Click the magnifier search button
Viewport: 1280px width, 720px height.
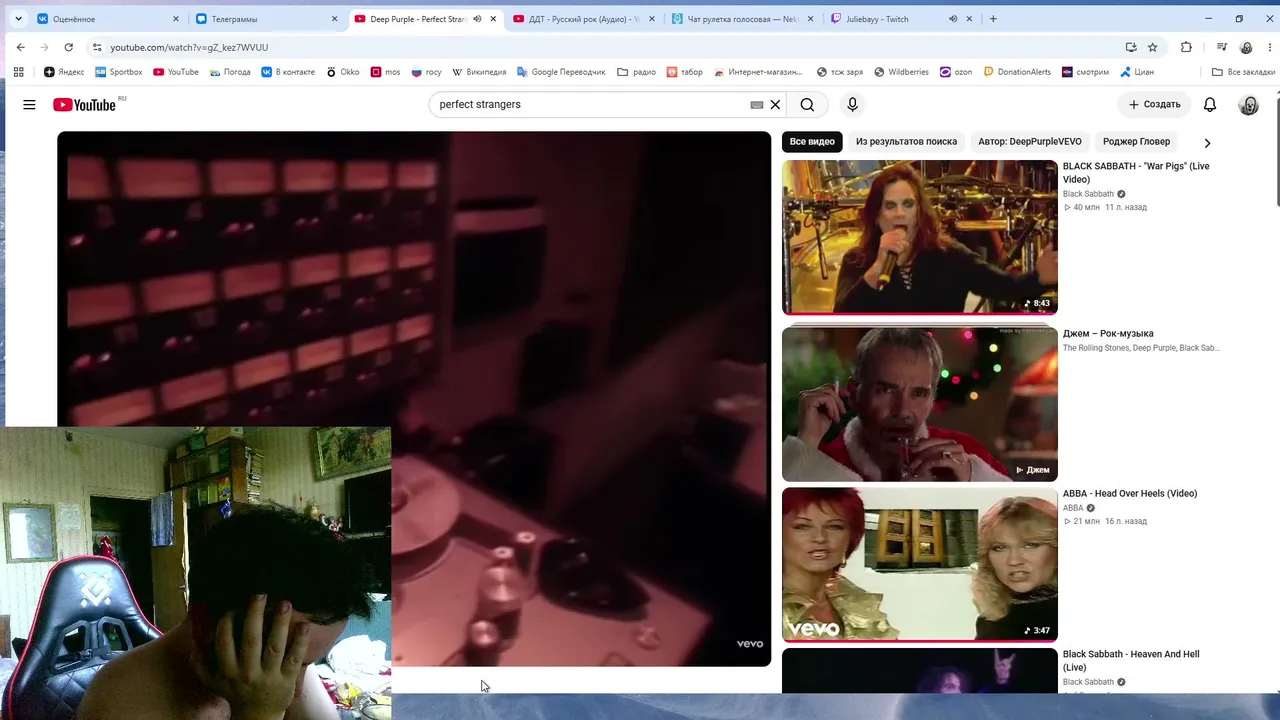[x=807, y=104]
